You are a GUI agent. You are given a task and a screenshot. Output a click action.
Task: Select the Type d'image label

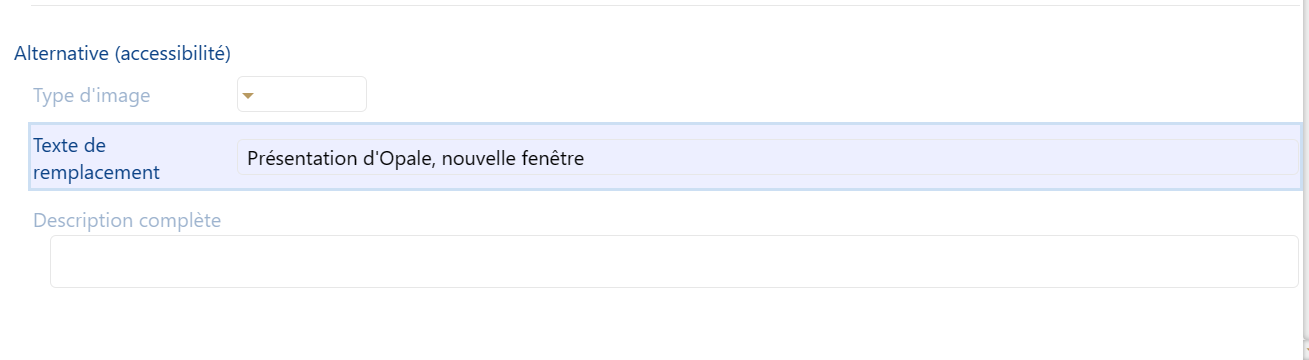92,96
